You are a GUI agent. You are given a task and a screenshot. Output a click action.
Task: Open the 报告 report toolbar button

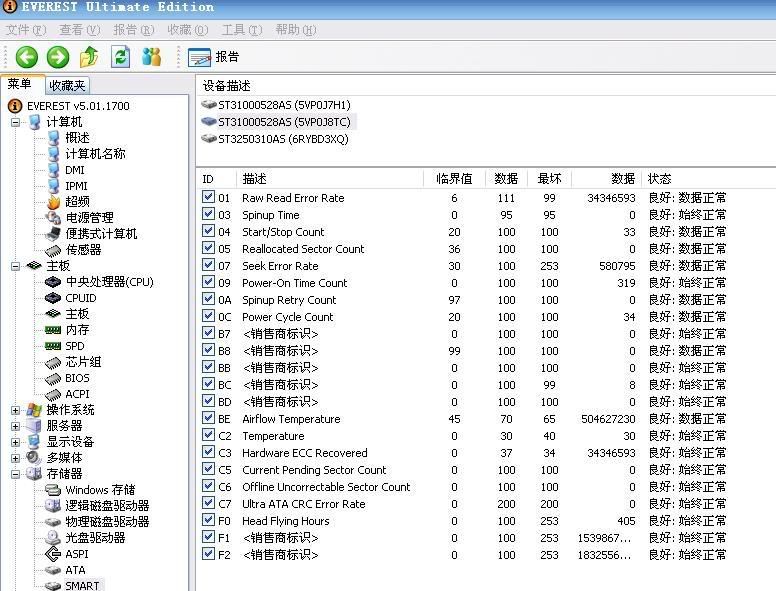[x=214, y=57]
